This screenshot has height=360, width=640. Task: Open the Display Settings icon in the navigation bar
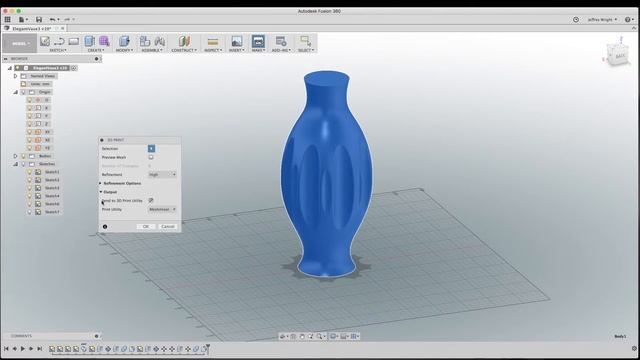pyautogui.click(x=333, y=336)
